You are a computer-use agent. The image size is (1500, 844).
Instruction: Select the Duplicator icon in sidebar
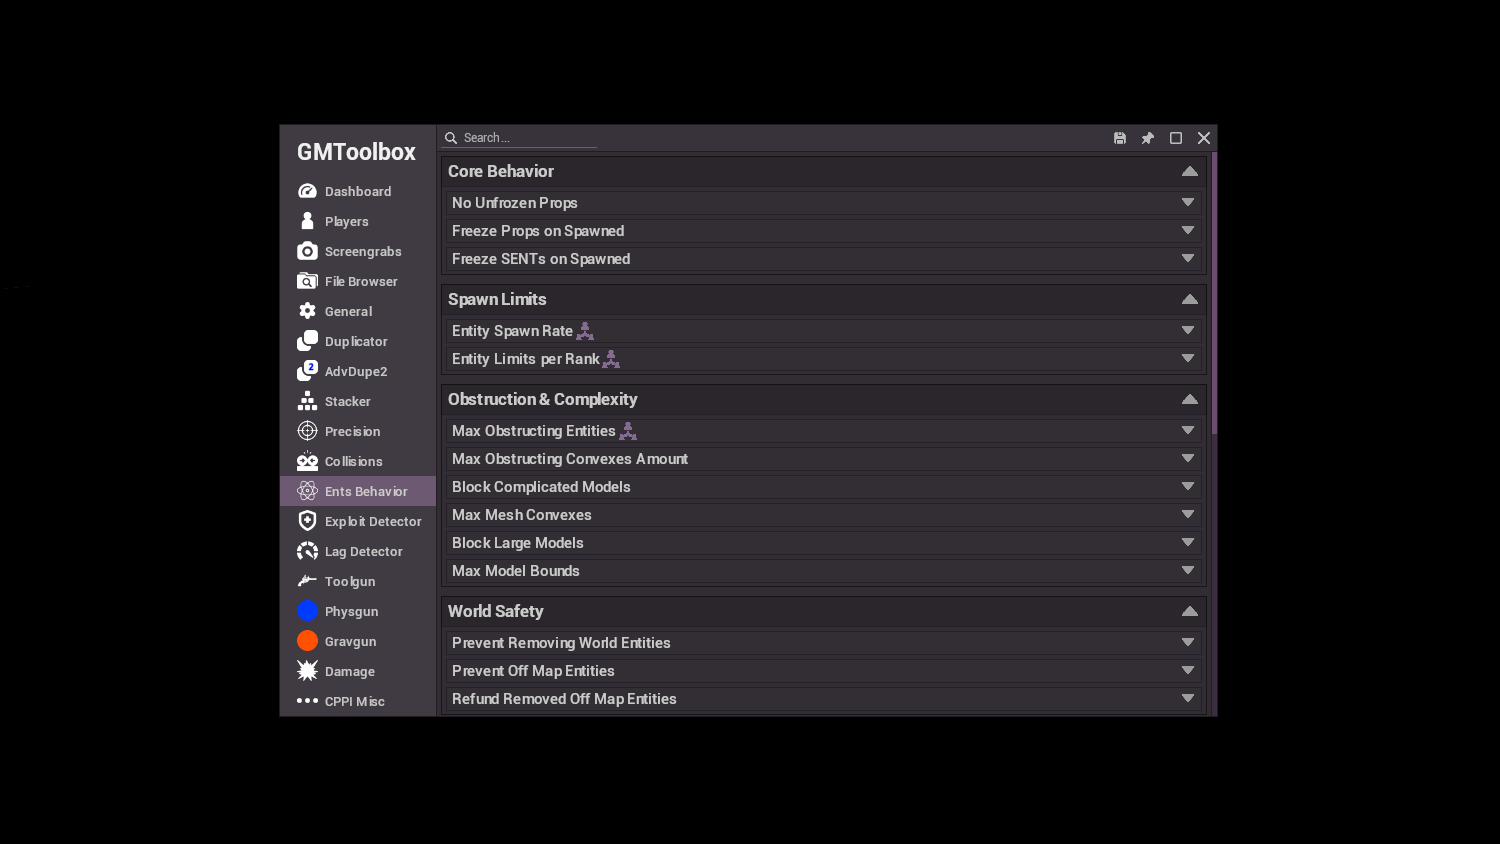point(307,341)
